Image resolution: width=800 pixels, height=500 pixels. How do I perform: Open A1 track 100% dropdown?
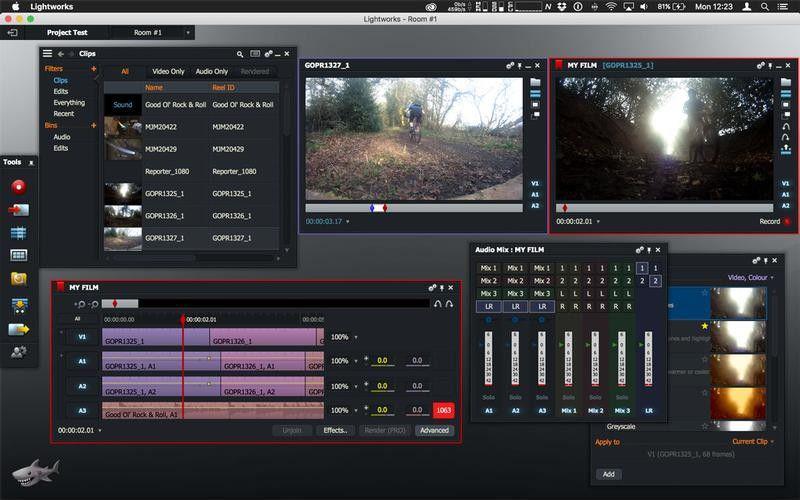(356, 361)
